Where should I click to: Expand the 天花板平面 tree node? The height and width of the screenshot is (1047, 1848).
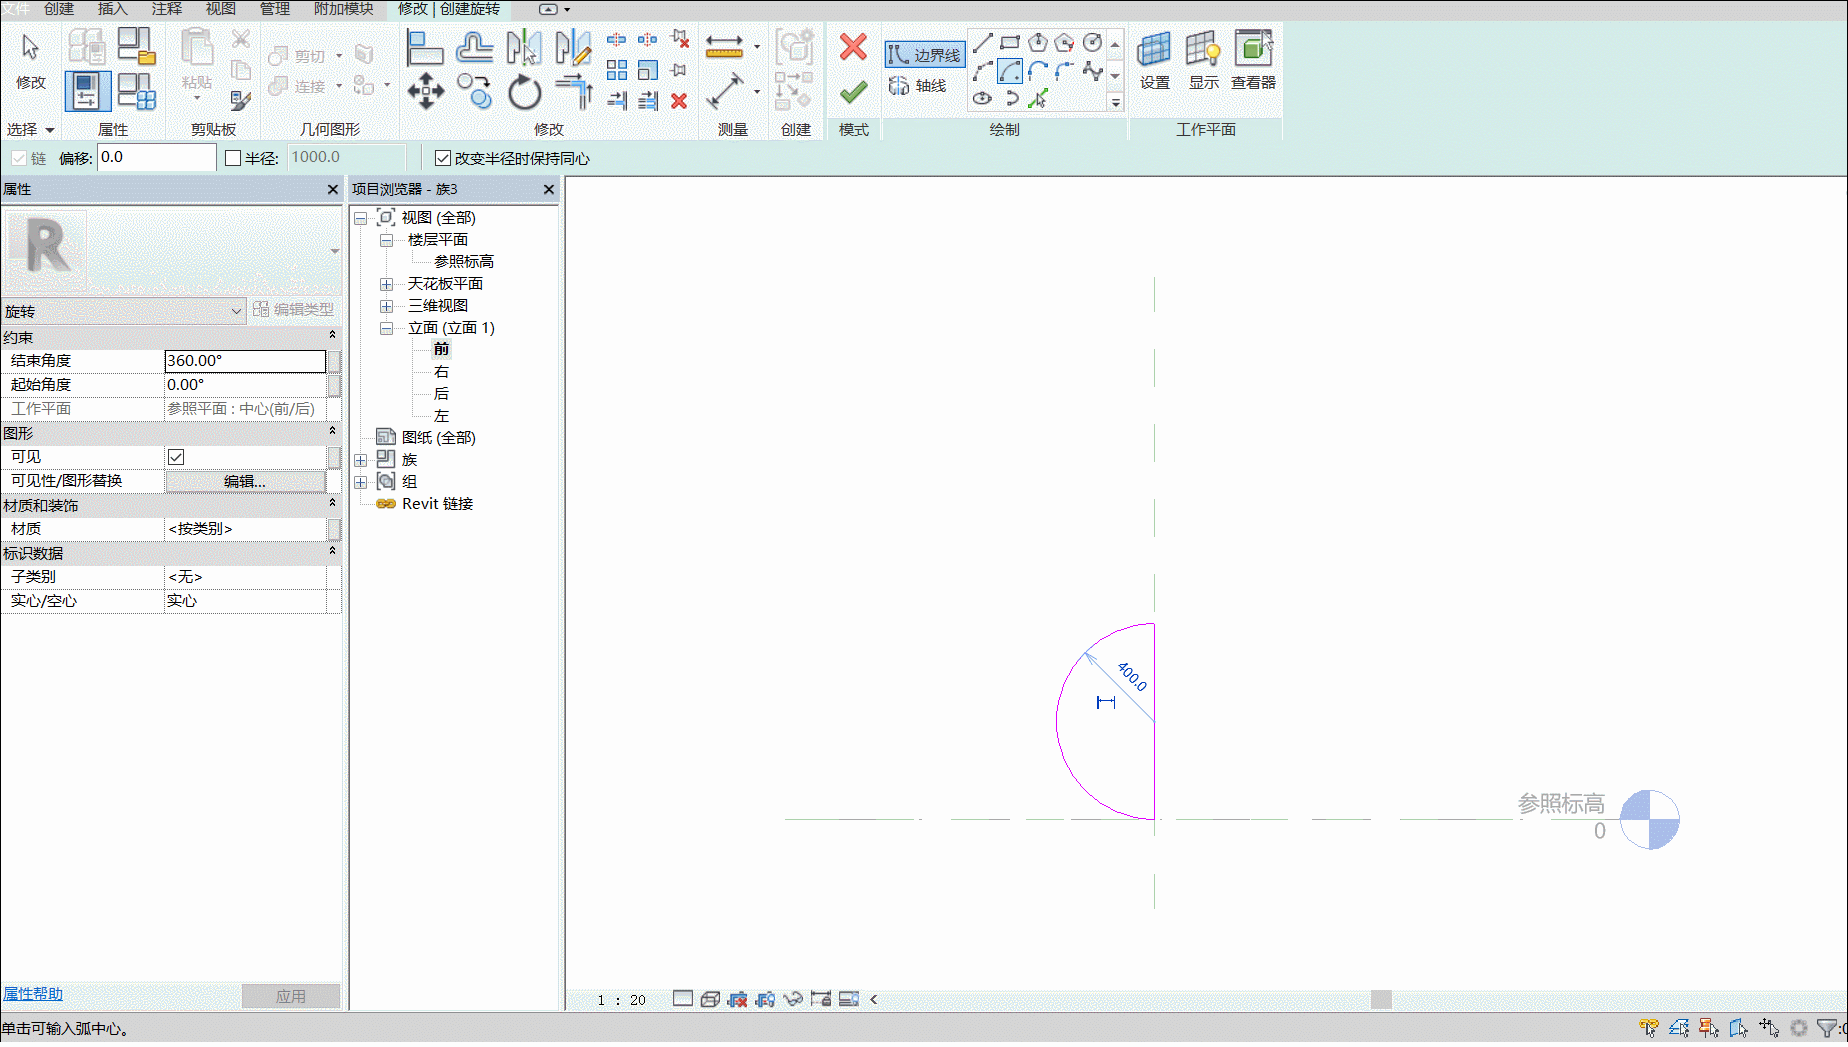click(x=386, y=284)
